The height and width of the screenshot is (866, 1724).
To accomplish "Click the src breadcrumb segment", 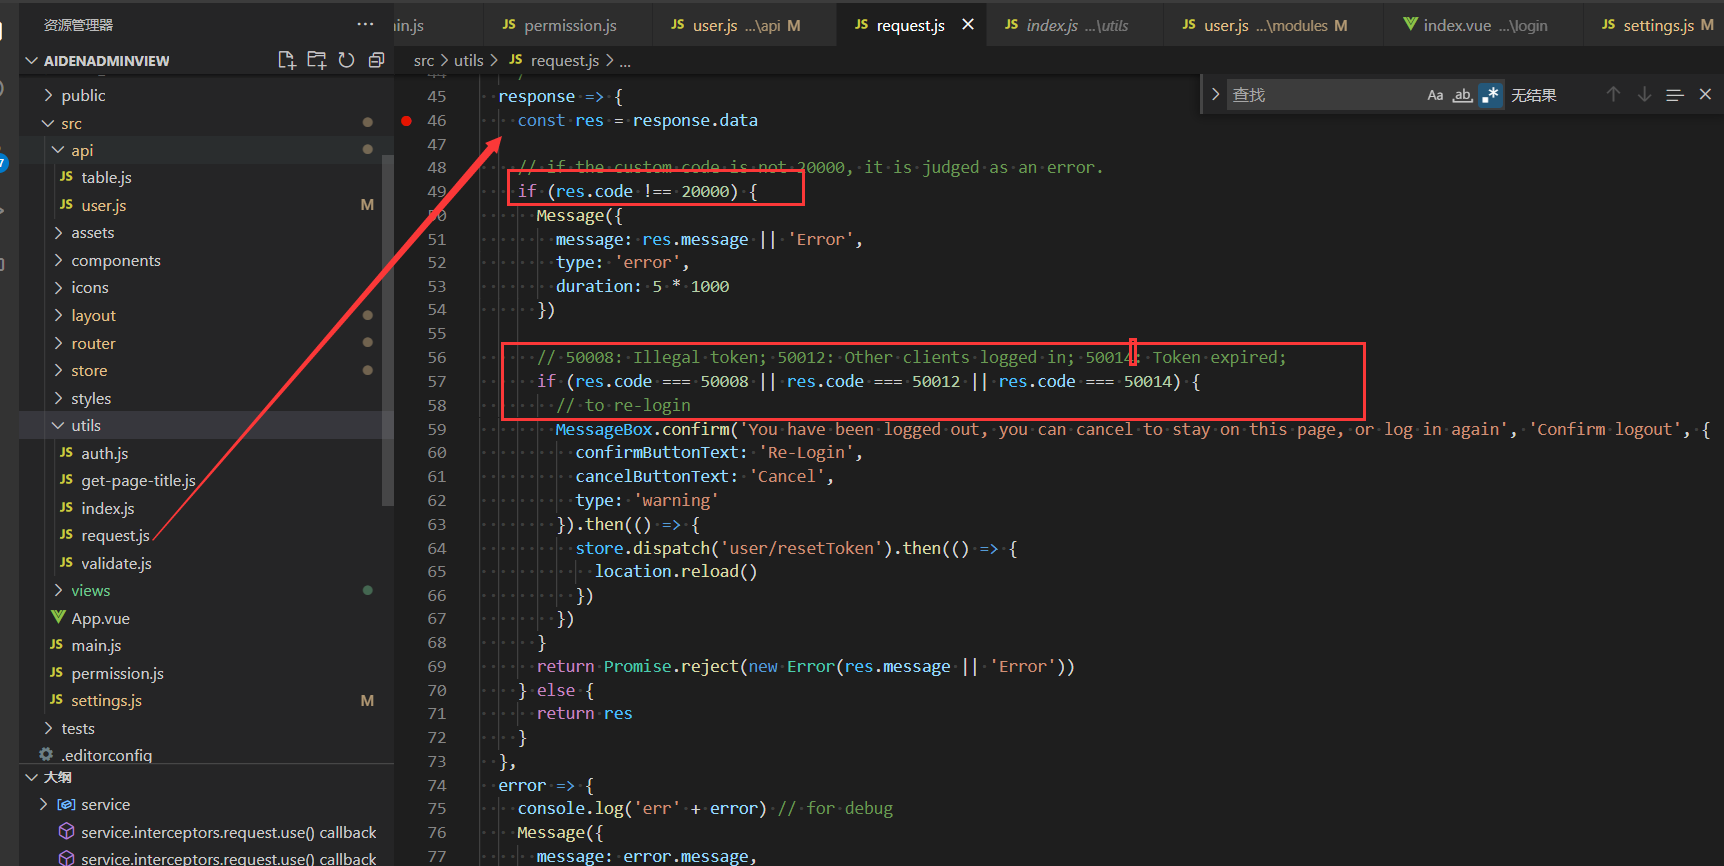I will click(424, 61).
